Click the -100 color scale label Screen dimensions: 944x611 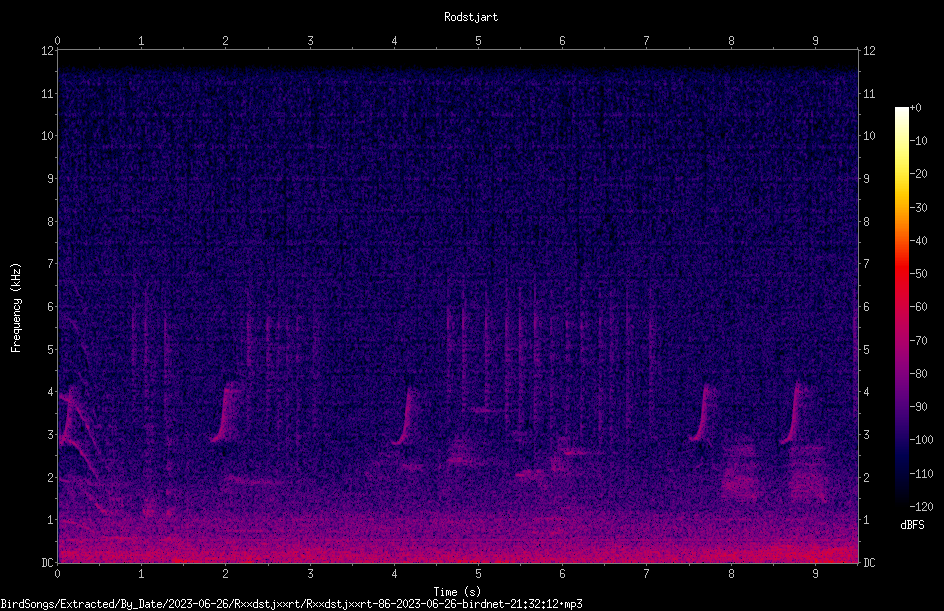pos(922,440)
